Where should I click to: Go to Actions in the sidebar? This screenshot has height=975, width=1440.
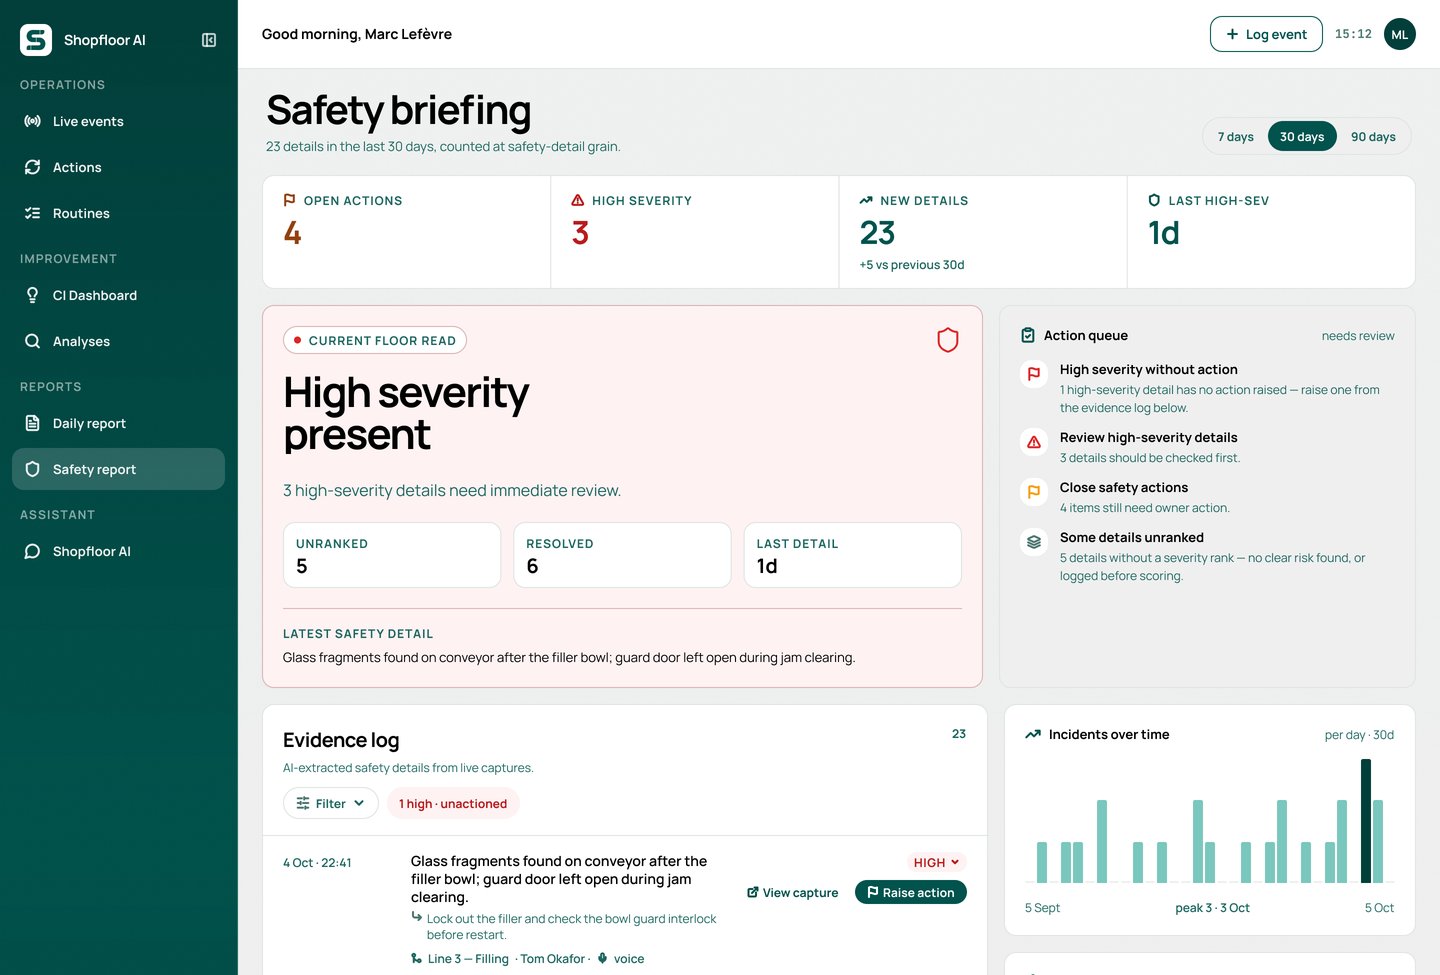(118, 168)
